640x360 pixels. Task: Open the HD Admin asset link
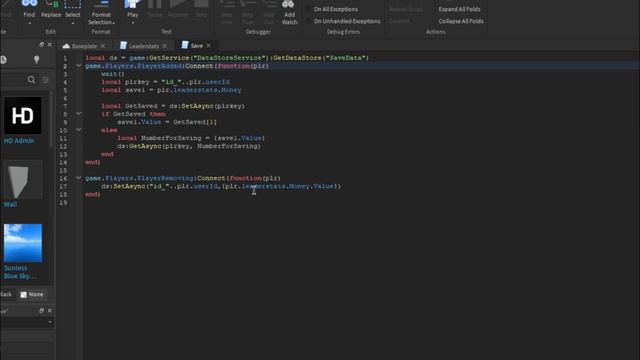coord(19,141)
